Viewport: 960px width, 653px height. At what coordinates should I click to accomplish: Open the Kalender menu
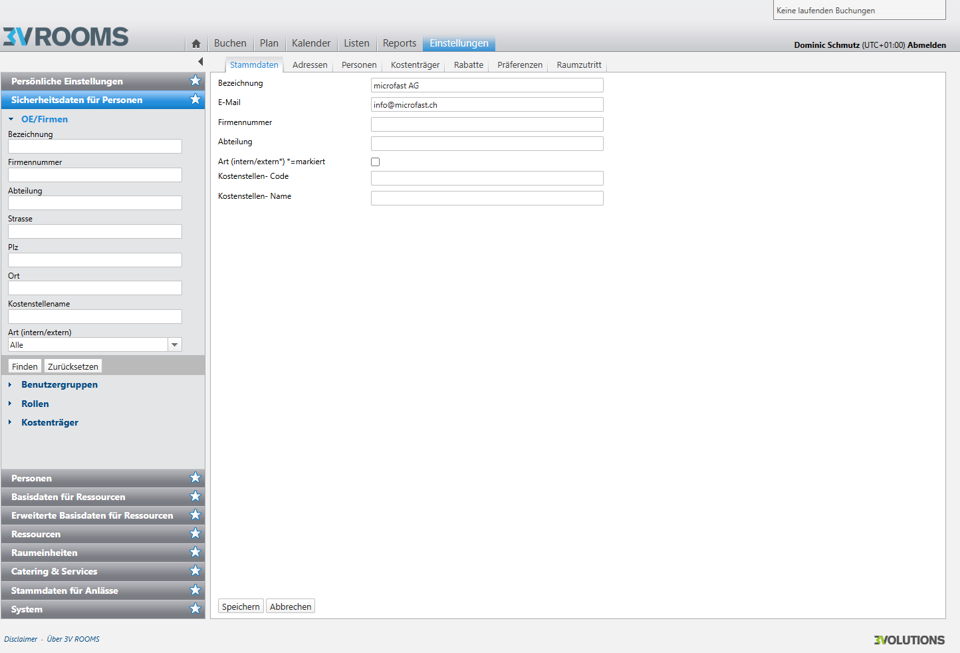click(x=311, y=44)
